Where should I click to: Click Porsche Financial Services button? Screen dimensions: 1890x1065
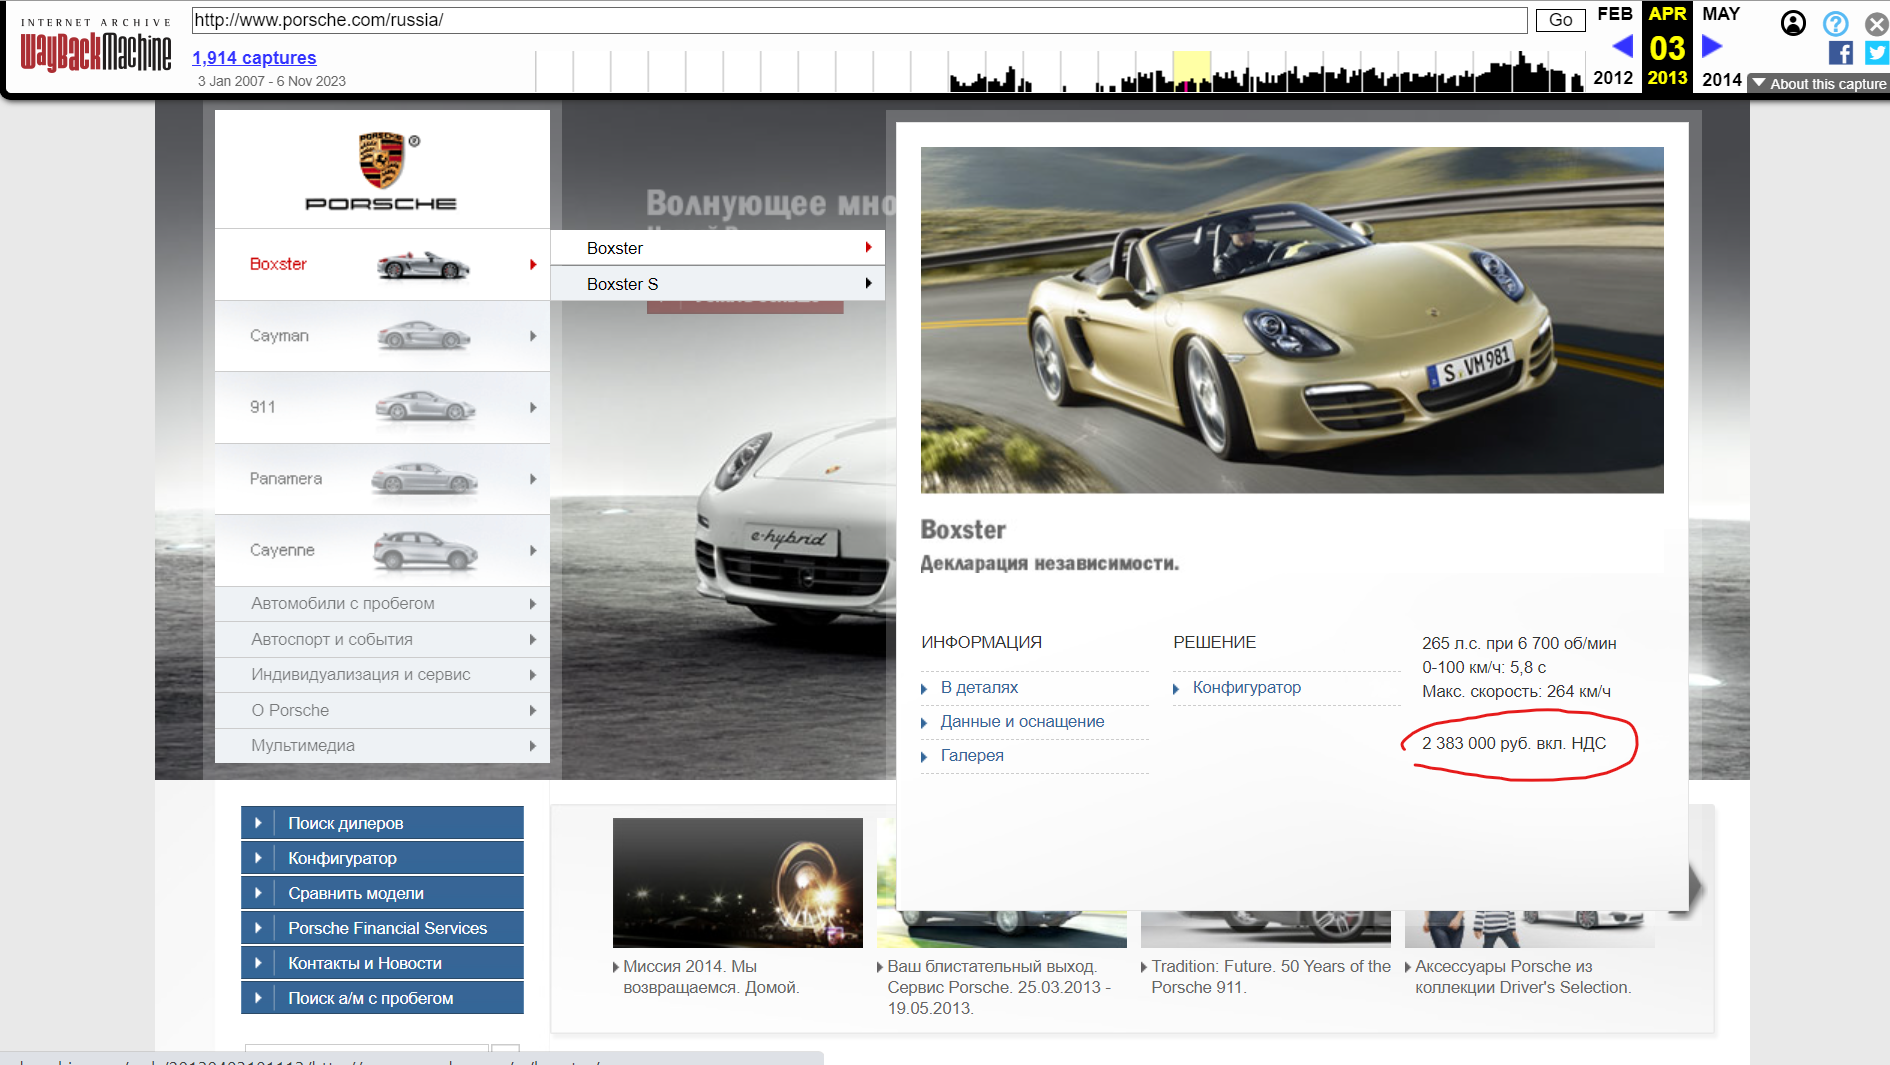point(382,928)
